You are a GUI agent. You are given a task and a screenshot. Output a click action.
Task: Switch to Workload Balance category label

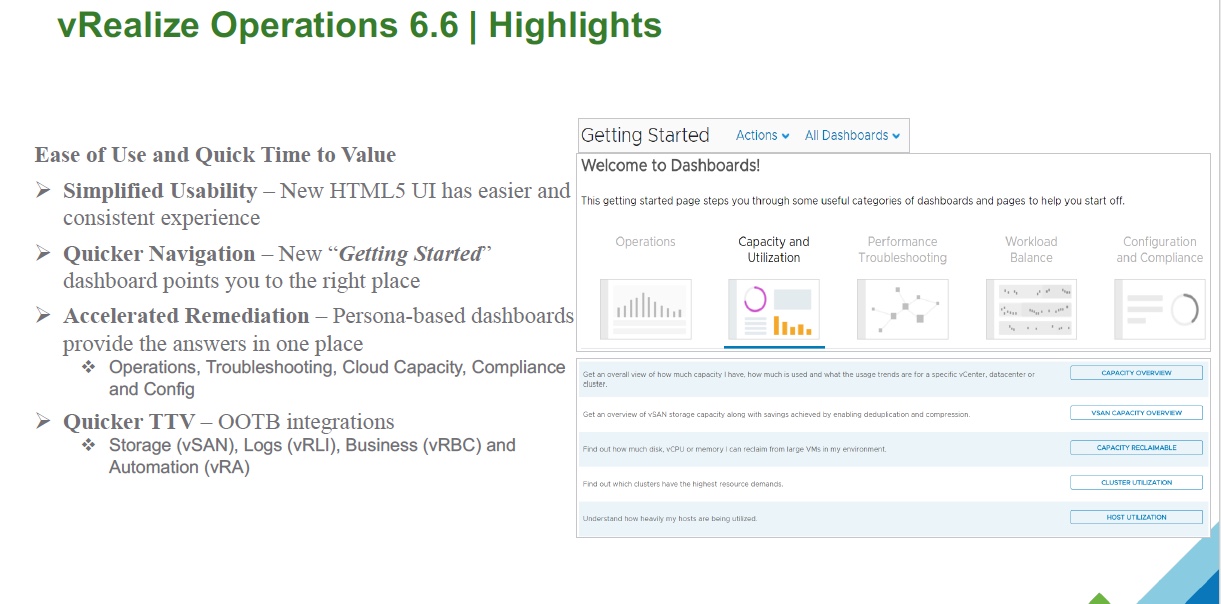tap(1031, 249)
